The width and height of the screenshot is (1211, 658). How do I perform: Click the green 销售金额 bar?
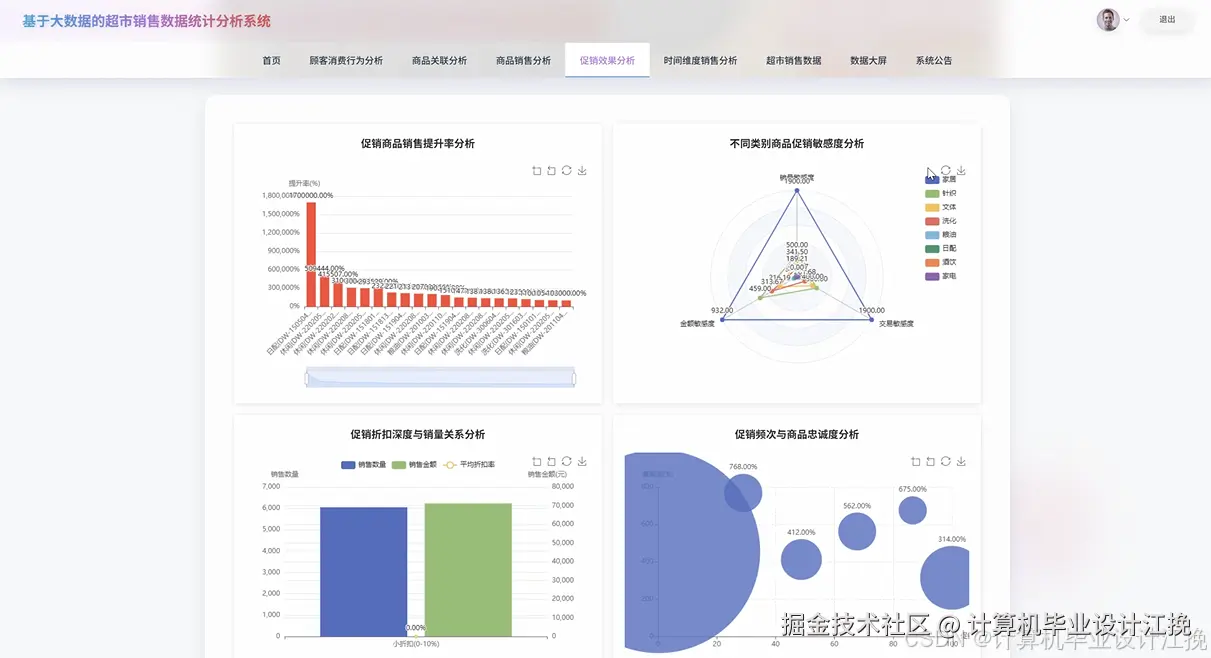pyautogui.click(x=468, y=570)
